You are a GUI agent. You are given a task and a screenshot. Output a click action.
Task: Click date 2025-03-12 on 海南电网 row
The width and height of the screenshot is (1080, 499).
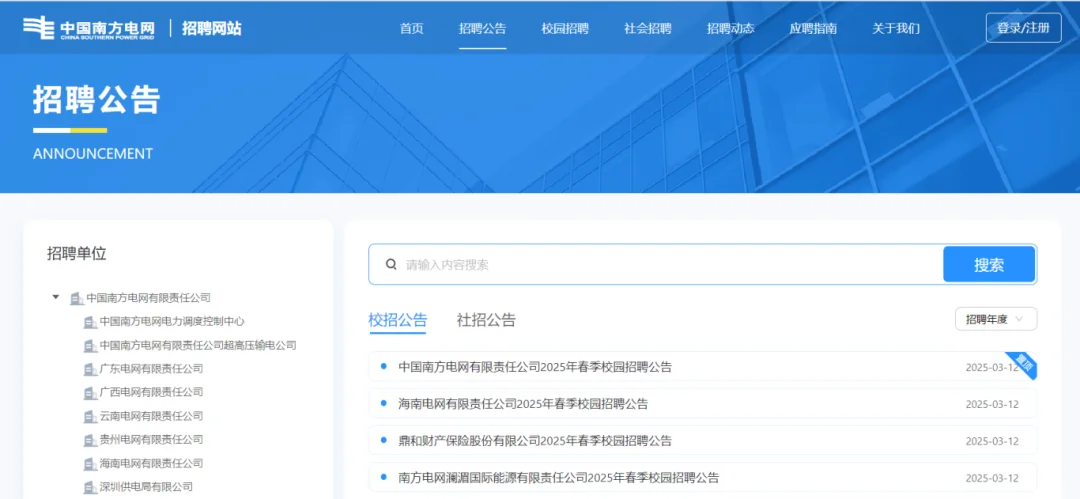[992, 405]
